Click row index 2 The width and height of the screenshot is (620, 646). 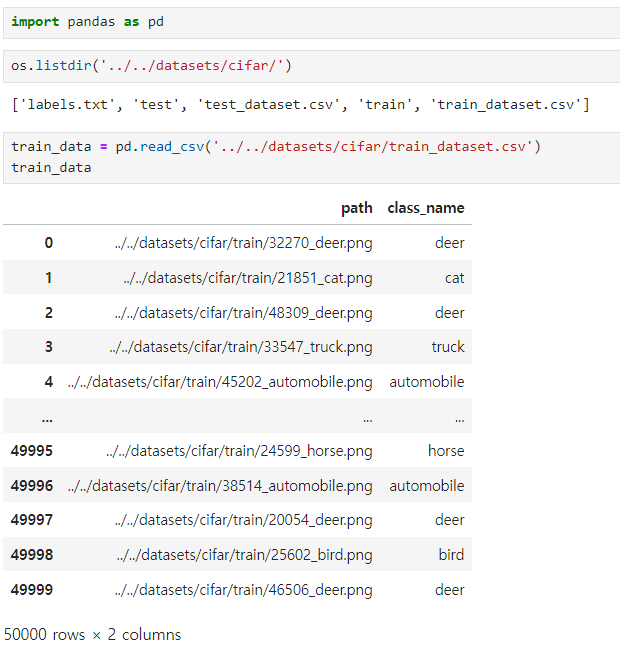pyautogui.click(x=49, y=313)
